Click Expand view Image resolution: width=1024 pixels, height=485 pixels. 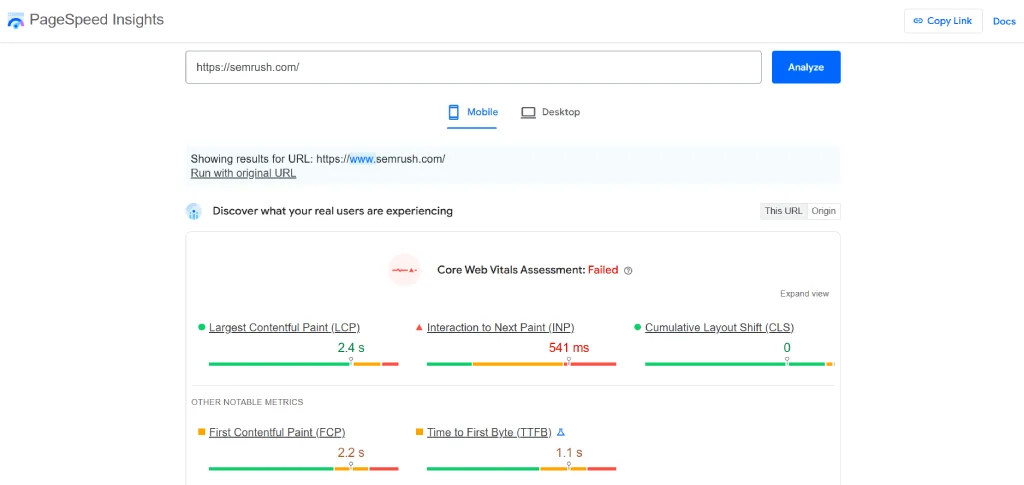point(805,294)
